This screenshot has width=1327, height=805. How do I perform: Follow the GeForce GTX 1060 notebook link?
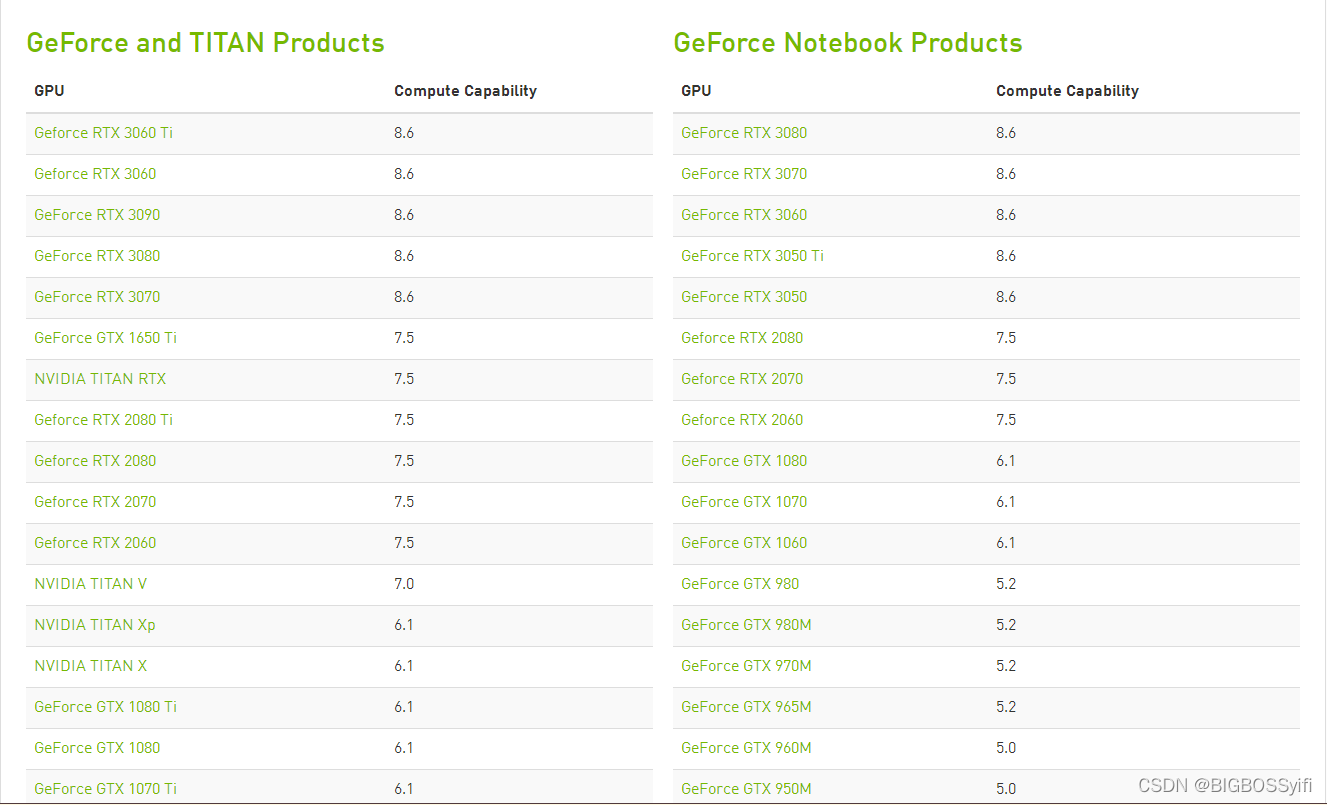(744, 543)
